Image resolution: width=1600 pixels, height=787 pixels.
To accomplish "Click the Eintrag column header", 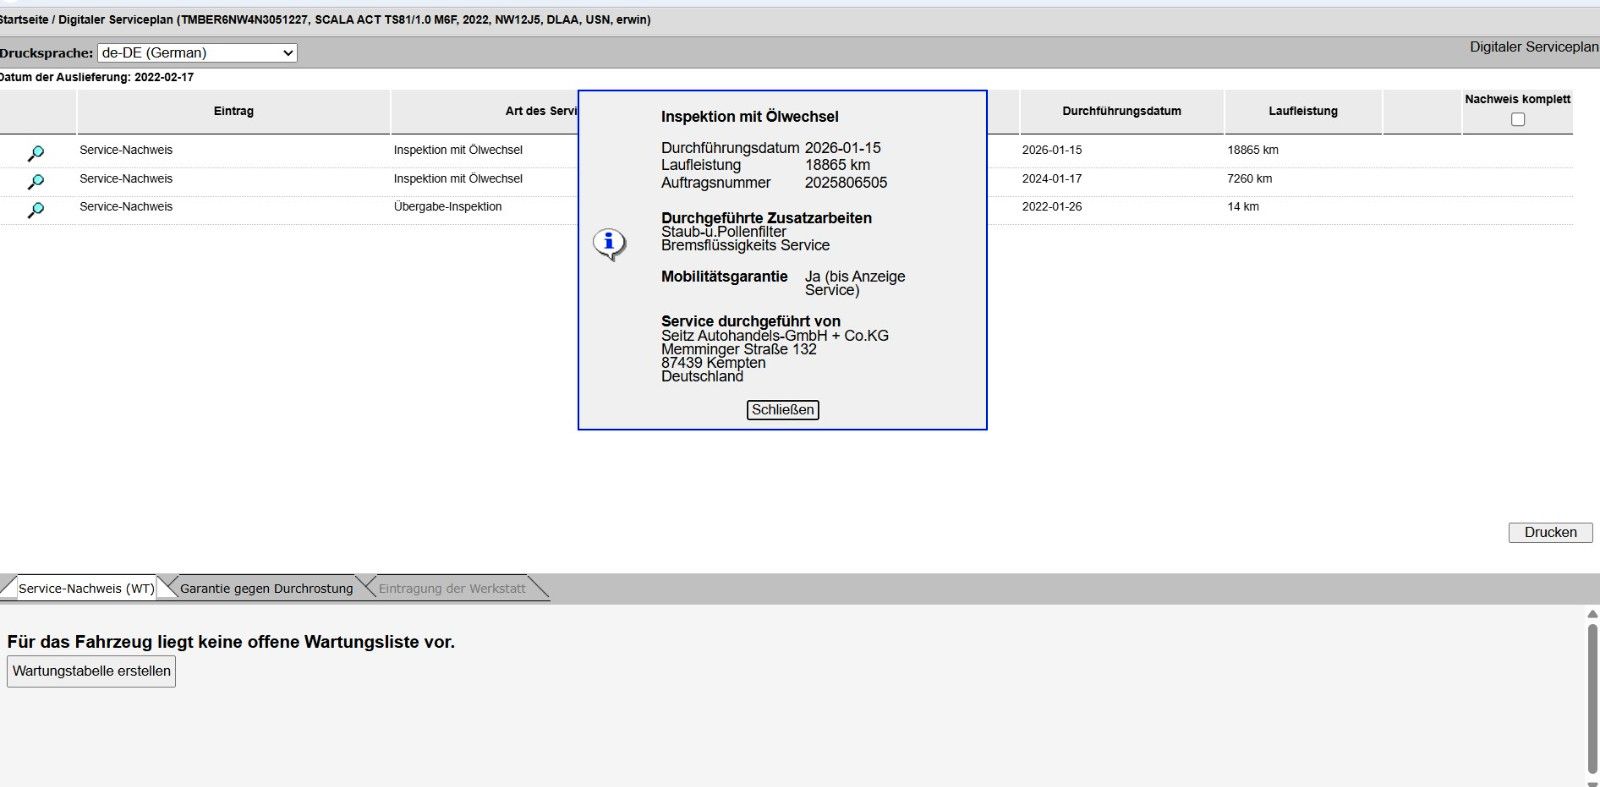I will point(233,112).
